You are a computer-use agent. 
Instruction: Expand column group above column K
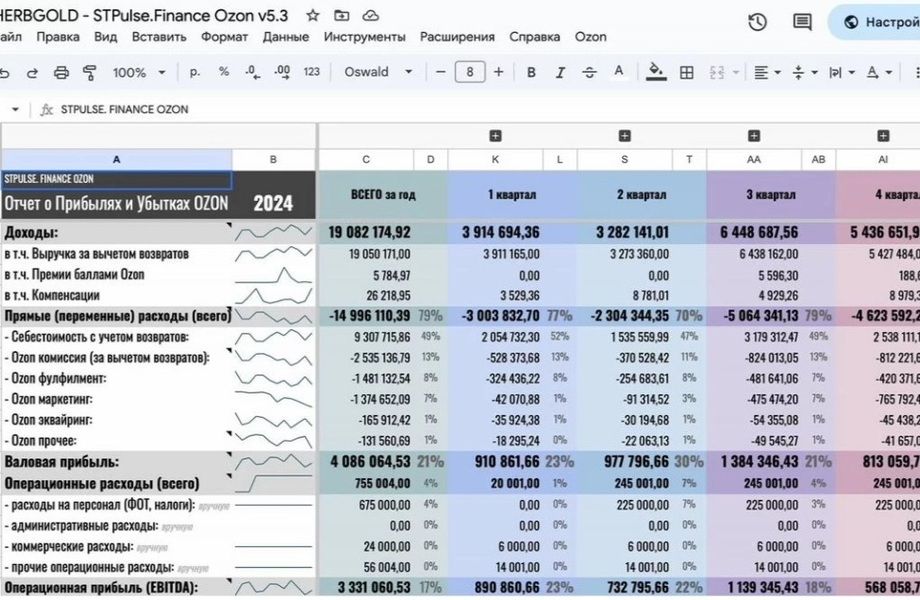pos(495,136)
